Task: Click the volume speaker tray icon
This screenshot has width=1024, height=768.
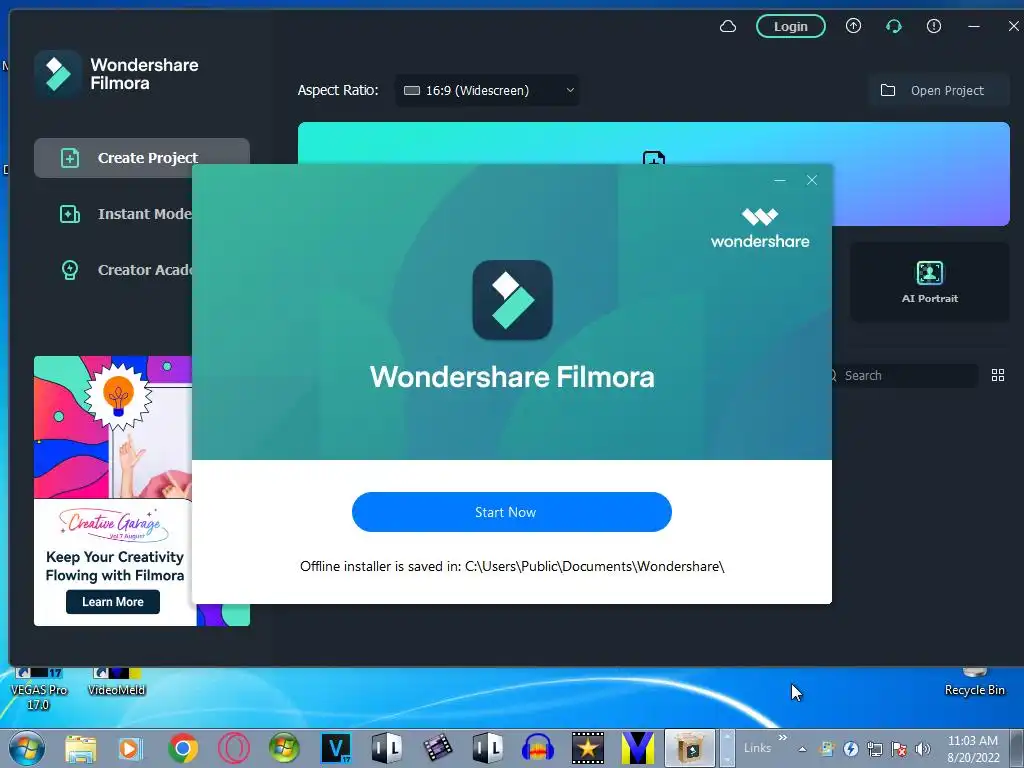Action: coord(923,749)
